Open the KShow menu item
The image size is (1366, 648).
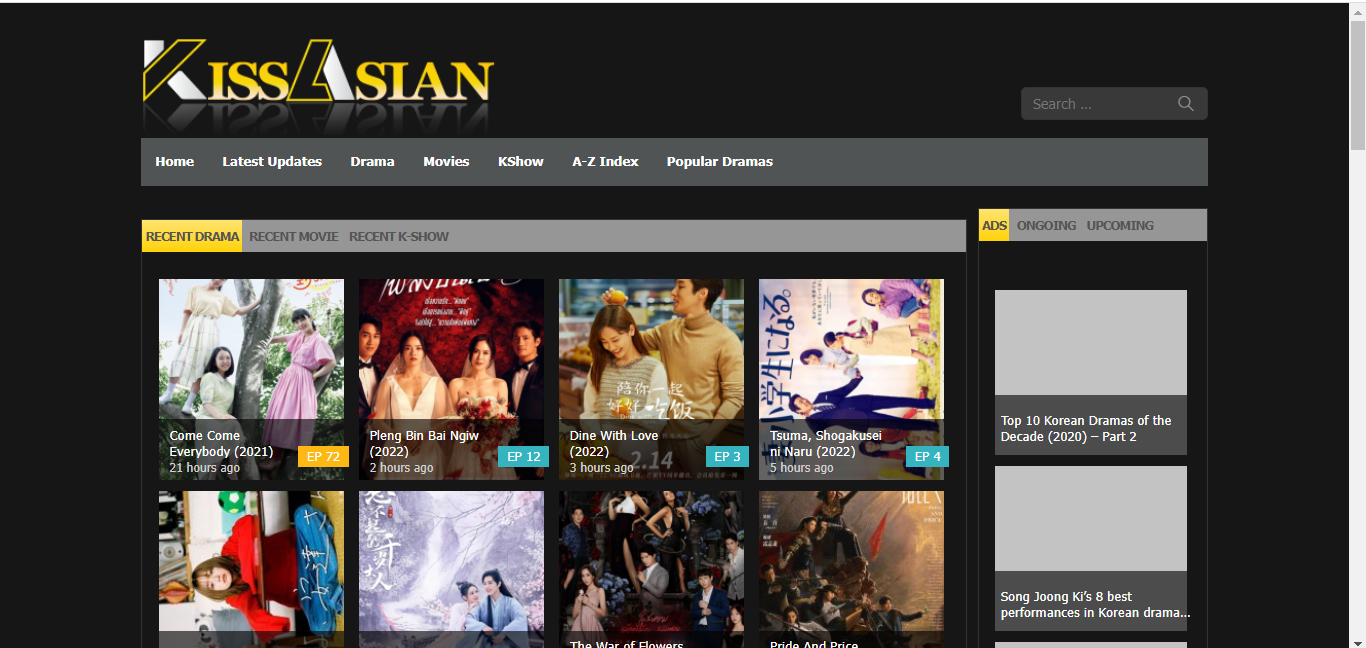pyautogui.click(x=521, y=161)
